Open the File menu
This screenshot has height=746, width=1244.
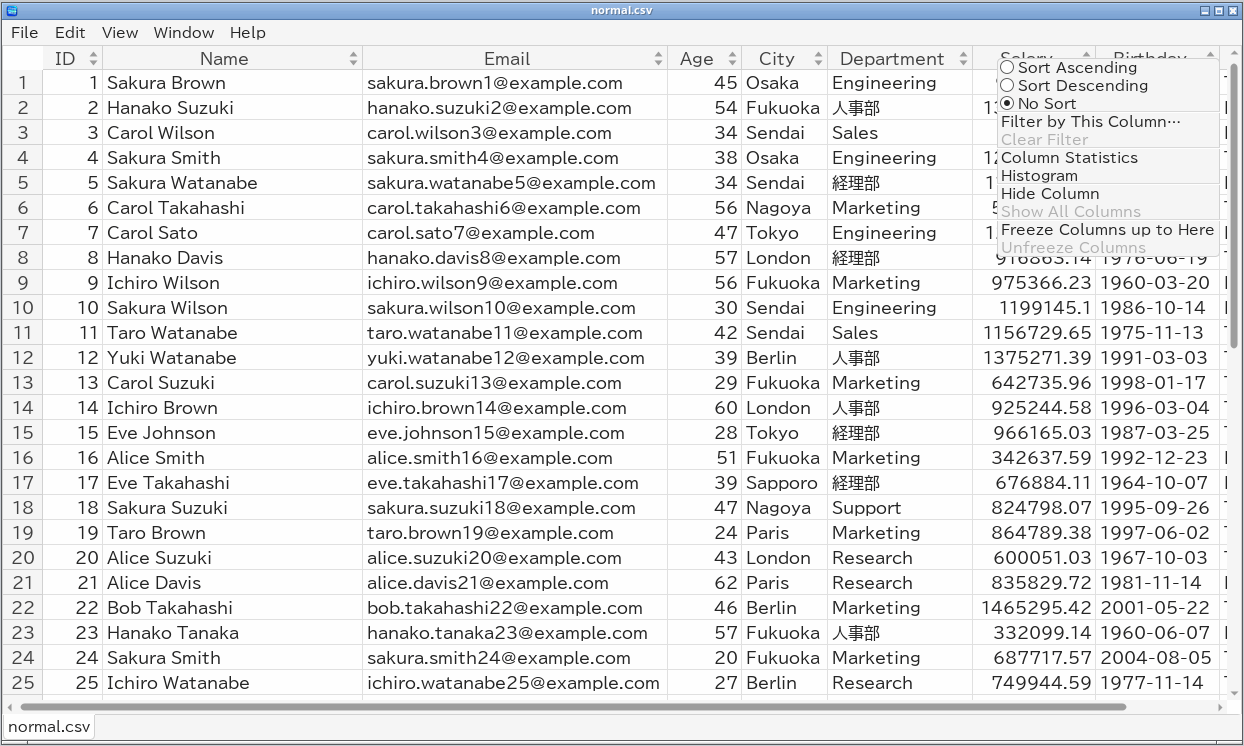25,32
